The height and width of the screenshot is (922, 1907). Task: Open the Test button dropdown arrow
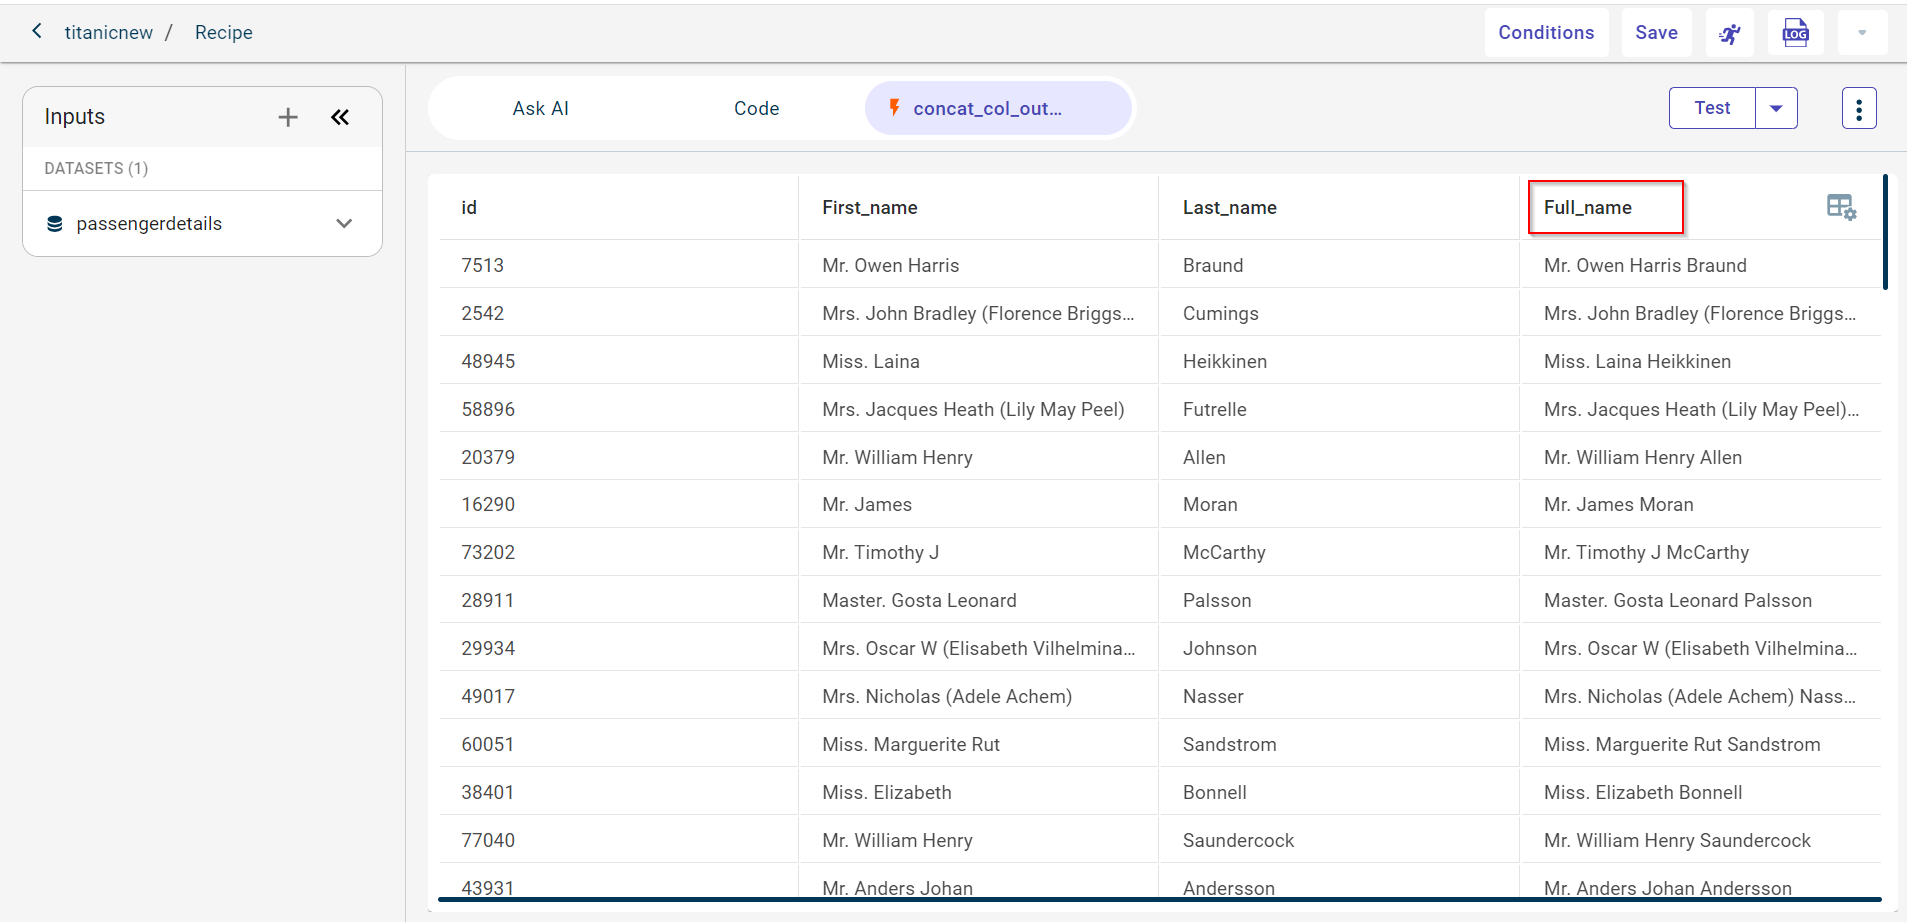pos(1776,108)
